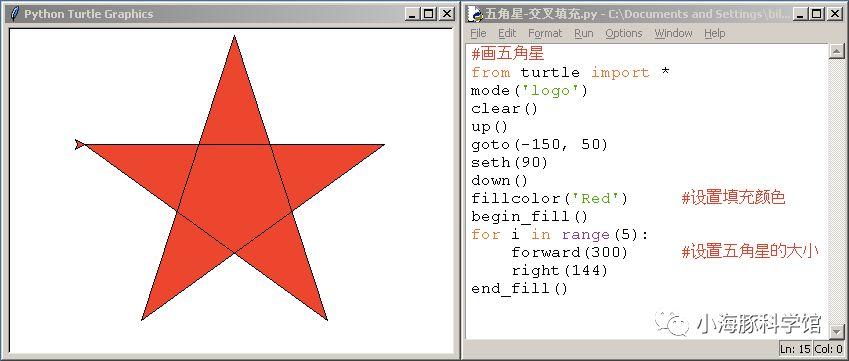Click the line mode('logo')
849x361 pixels.
tap(530, 90)
